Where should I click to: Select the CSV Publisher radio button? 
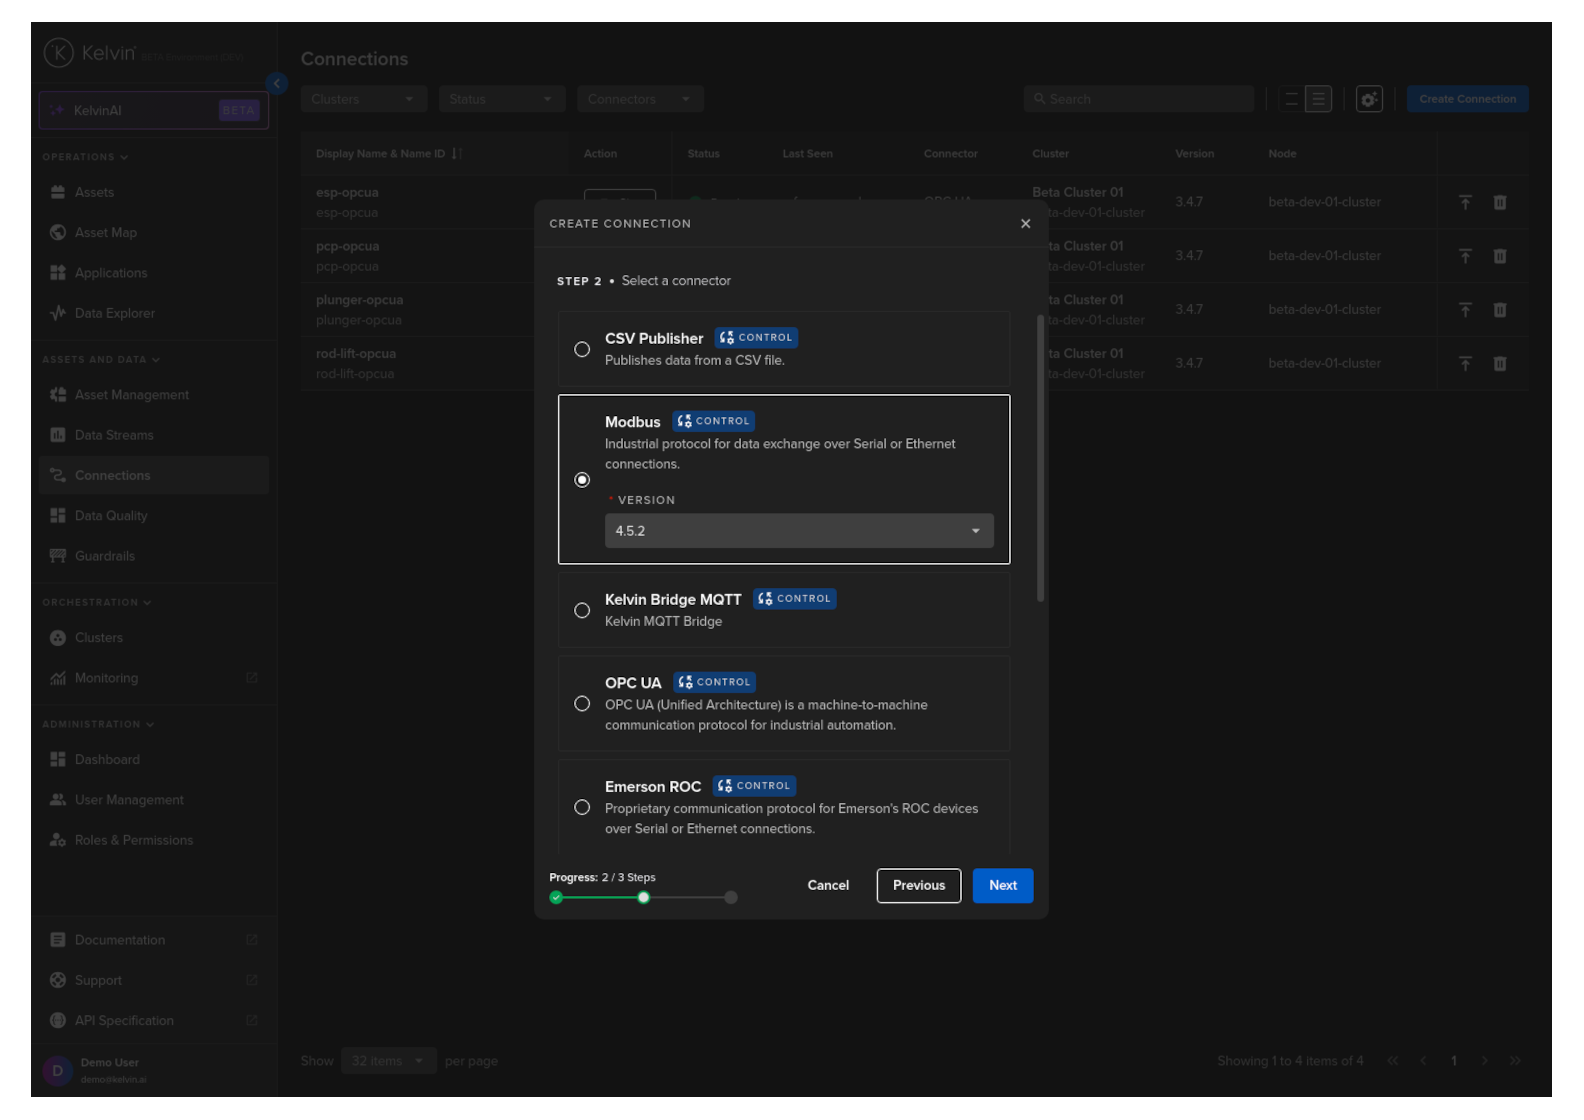click(x=582, y=350)
